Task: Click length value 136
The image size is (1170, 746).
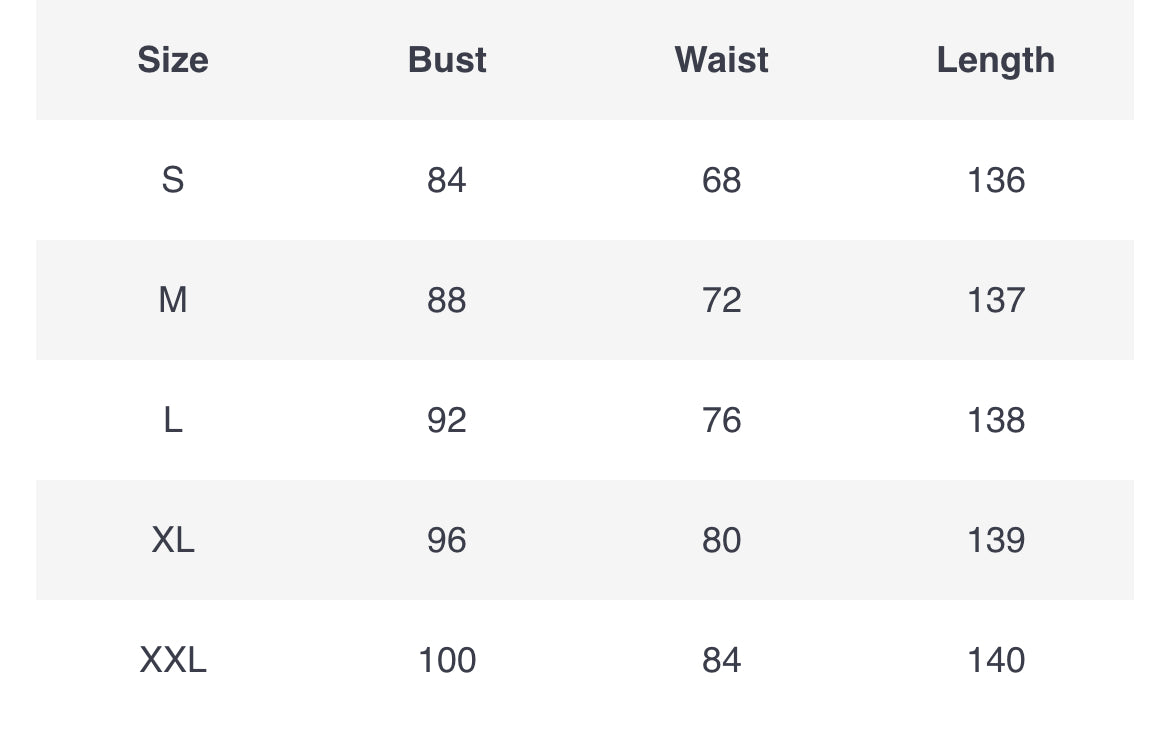Action: [996, 180]
